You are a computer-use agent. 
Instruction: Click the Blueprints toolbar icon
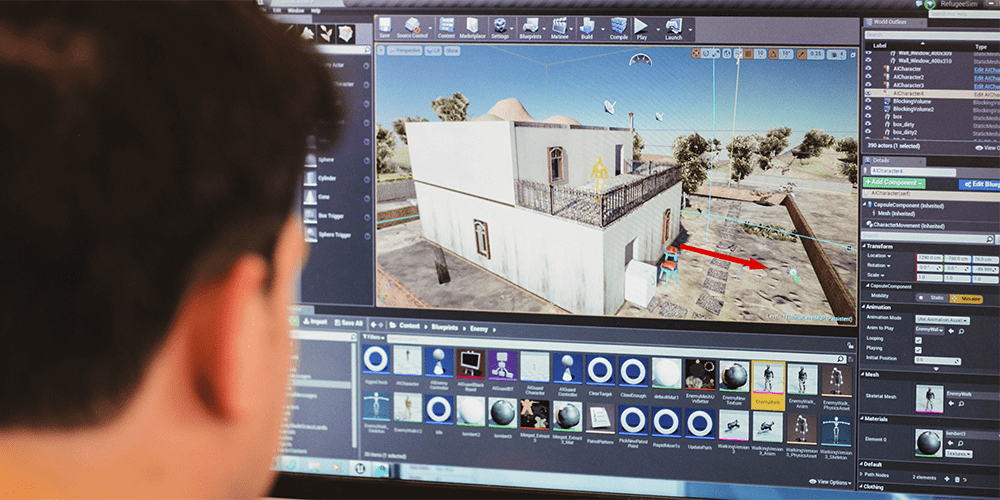click(x=531, y=28)
